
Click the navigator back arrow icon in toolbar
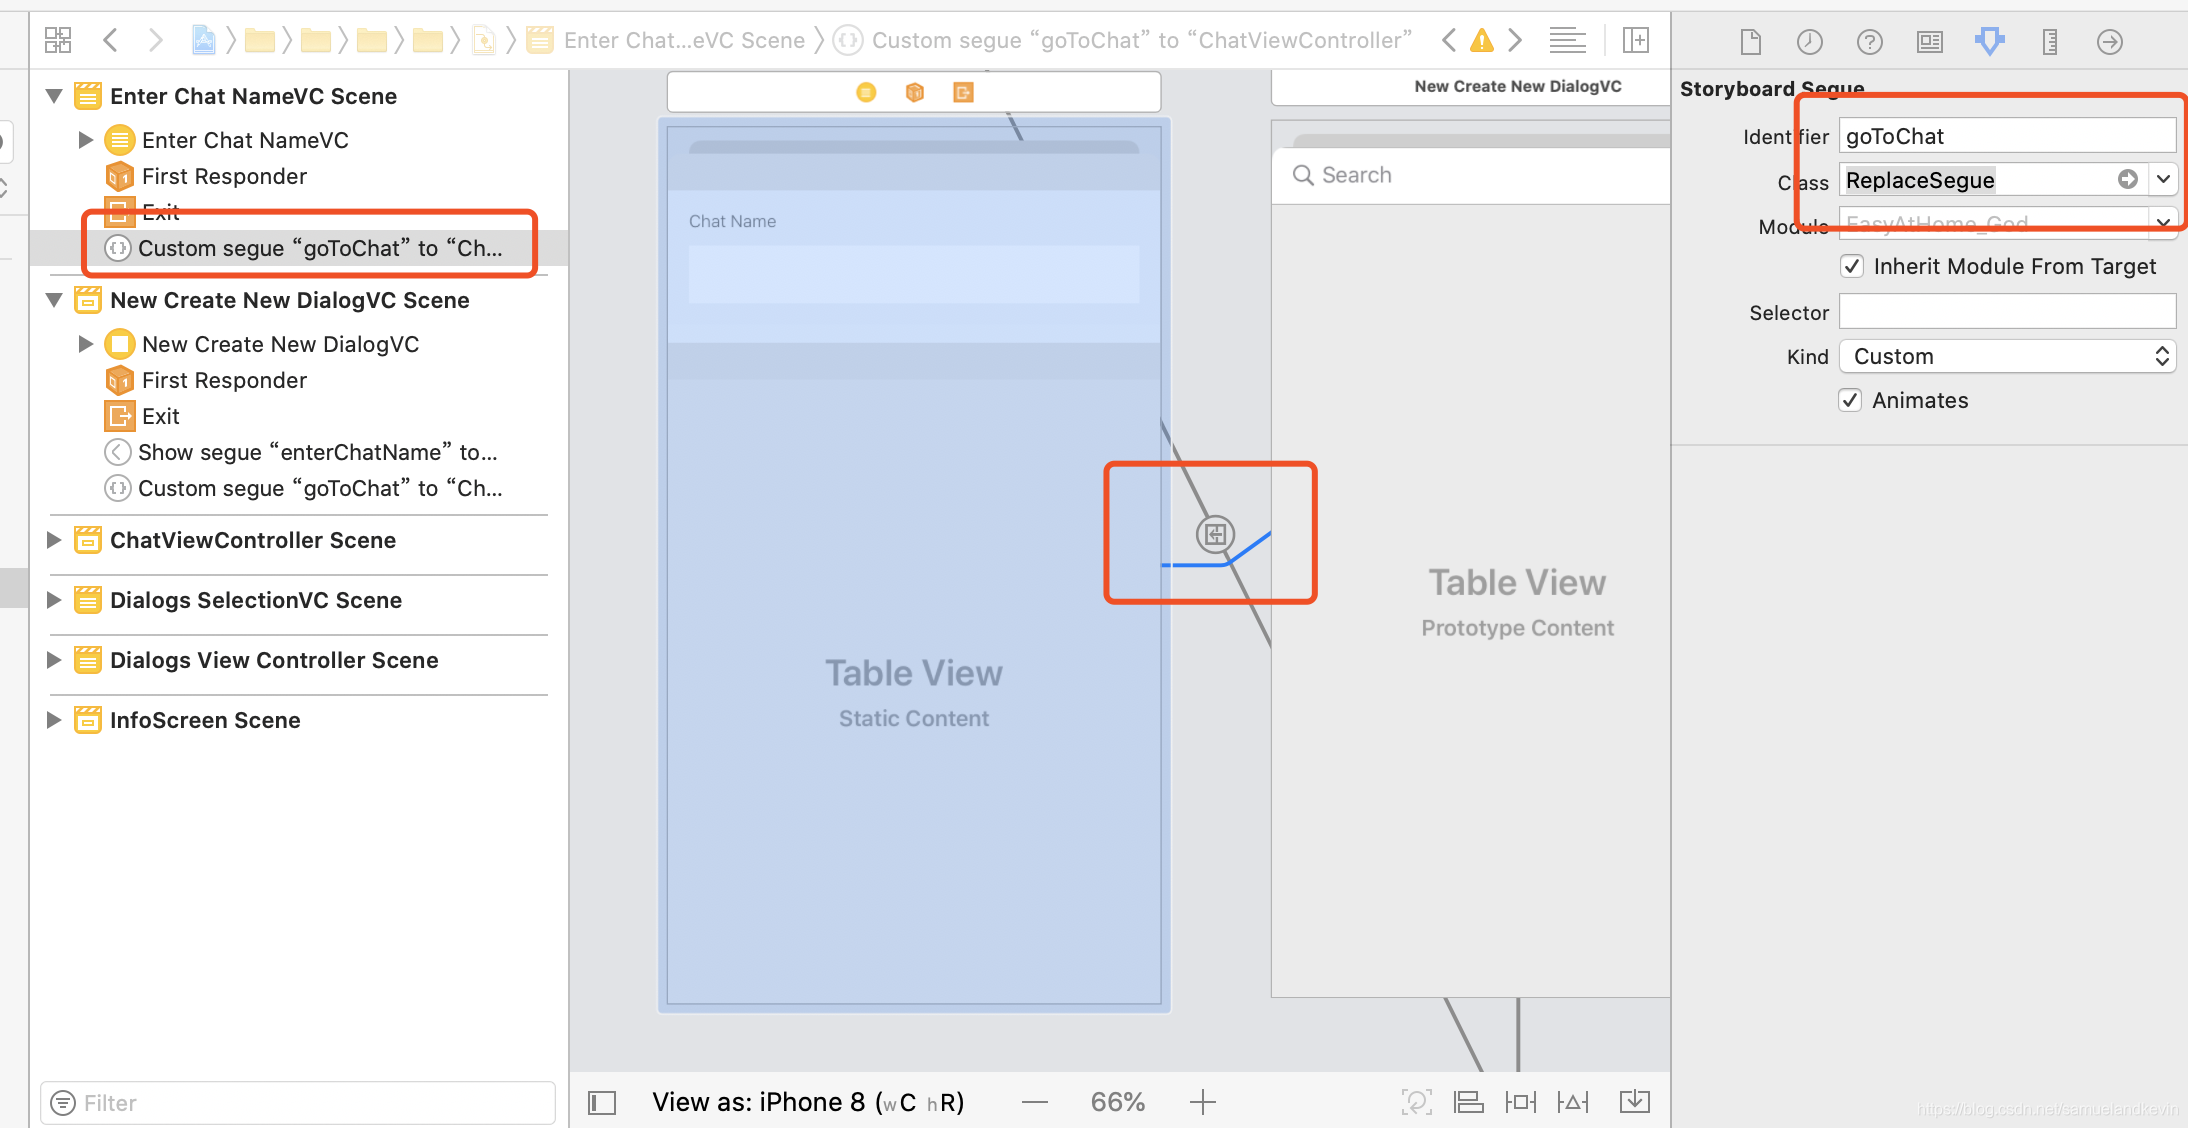[x=111, y=39]
